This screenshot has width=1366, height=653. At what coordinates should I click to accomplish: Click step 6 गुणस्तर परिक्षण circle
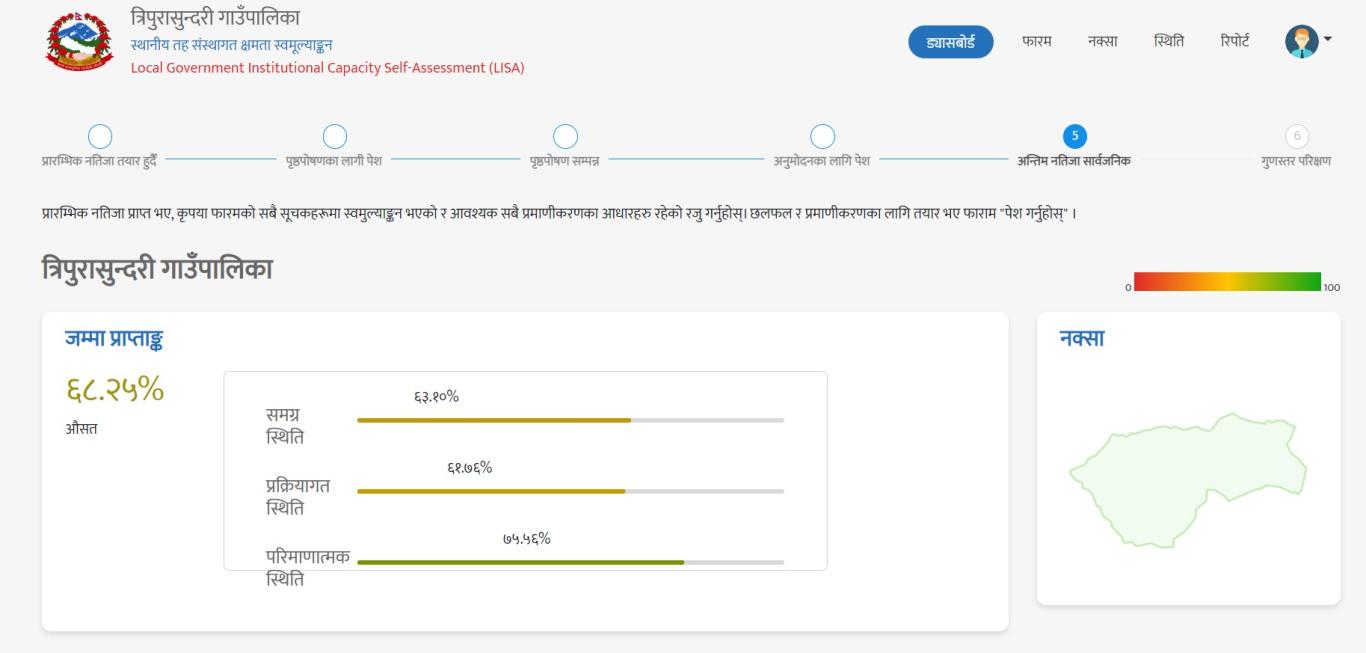click(x=1297, y=136)
